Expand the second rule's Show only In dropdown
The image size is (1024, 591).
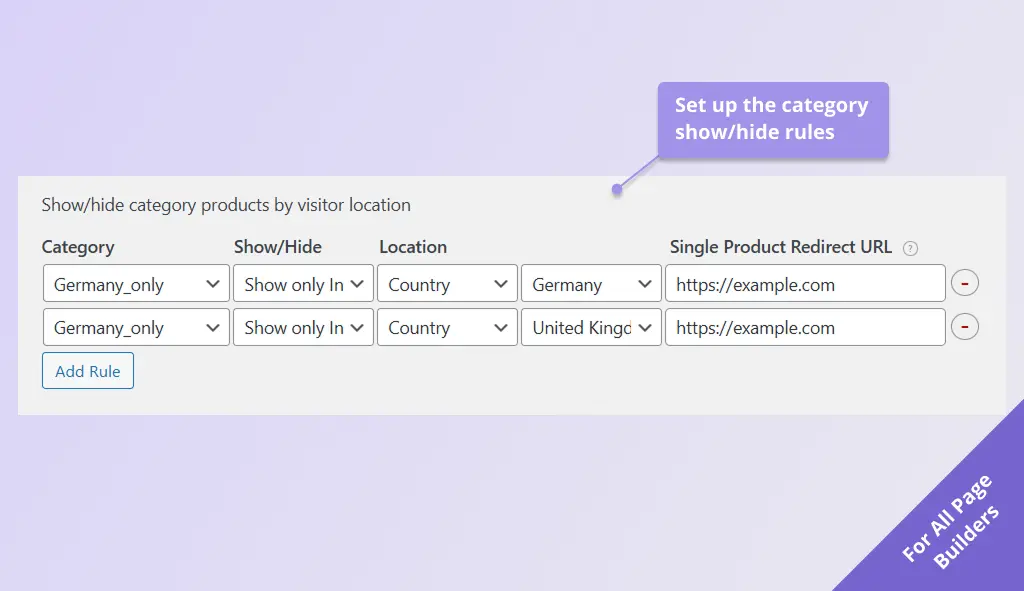pos(303,327)
